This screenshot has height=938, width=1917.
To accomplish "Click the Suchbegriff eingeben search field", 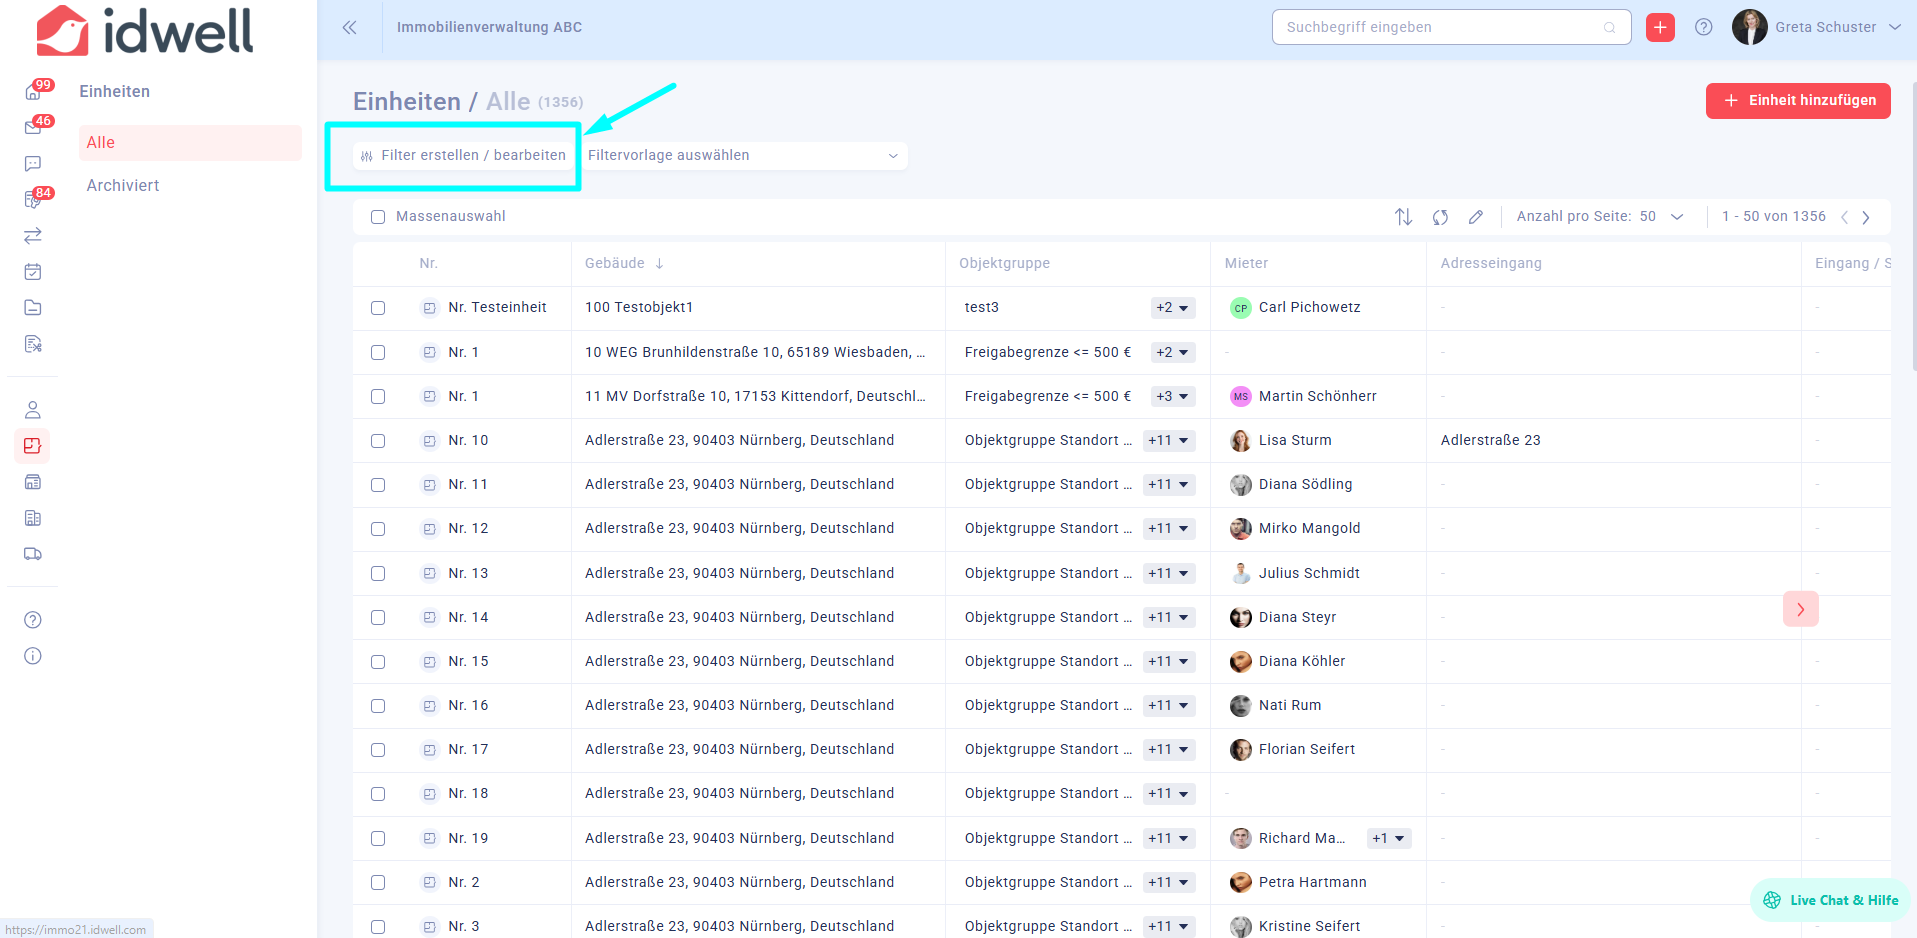I will (x=1440, y=28).
